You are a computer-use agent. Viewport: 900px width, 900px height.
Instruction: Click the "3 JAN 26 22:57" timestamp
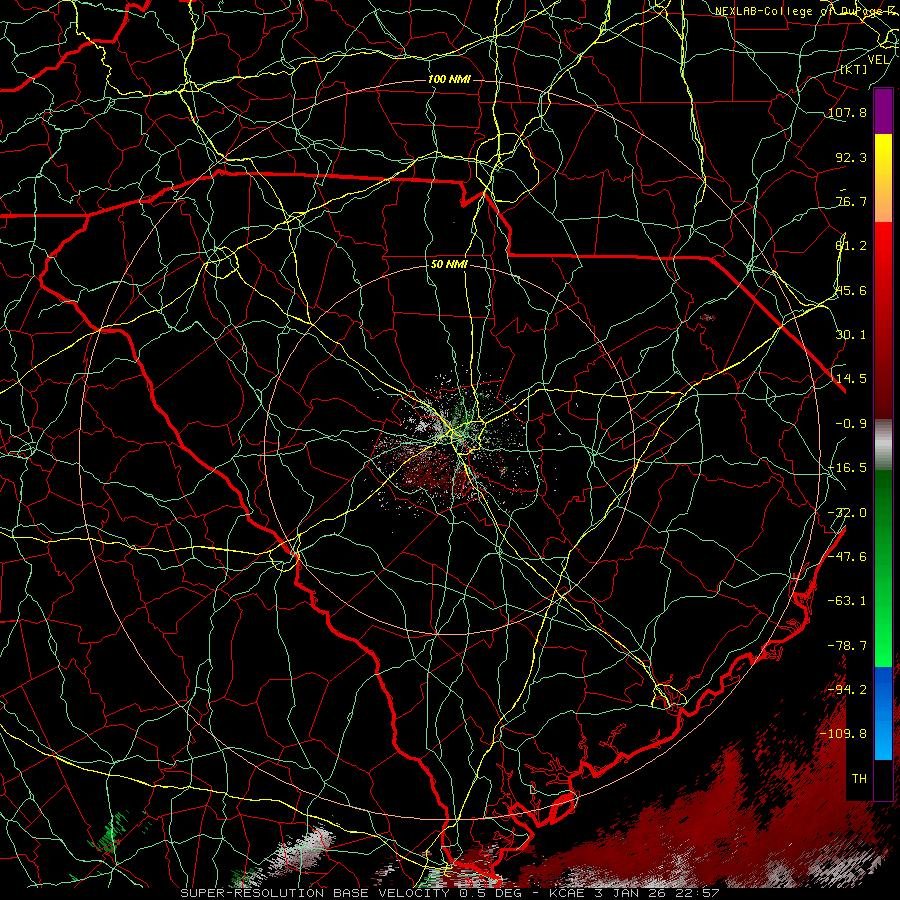(x=657, y=893)
